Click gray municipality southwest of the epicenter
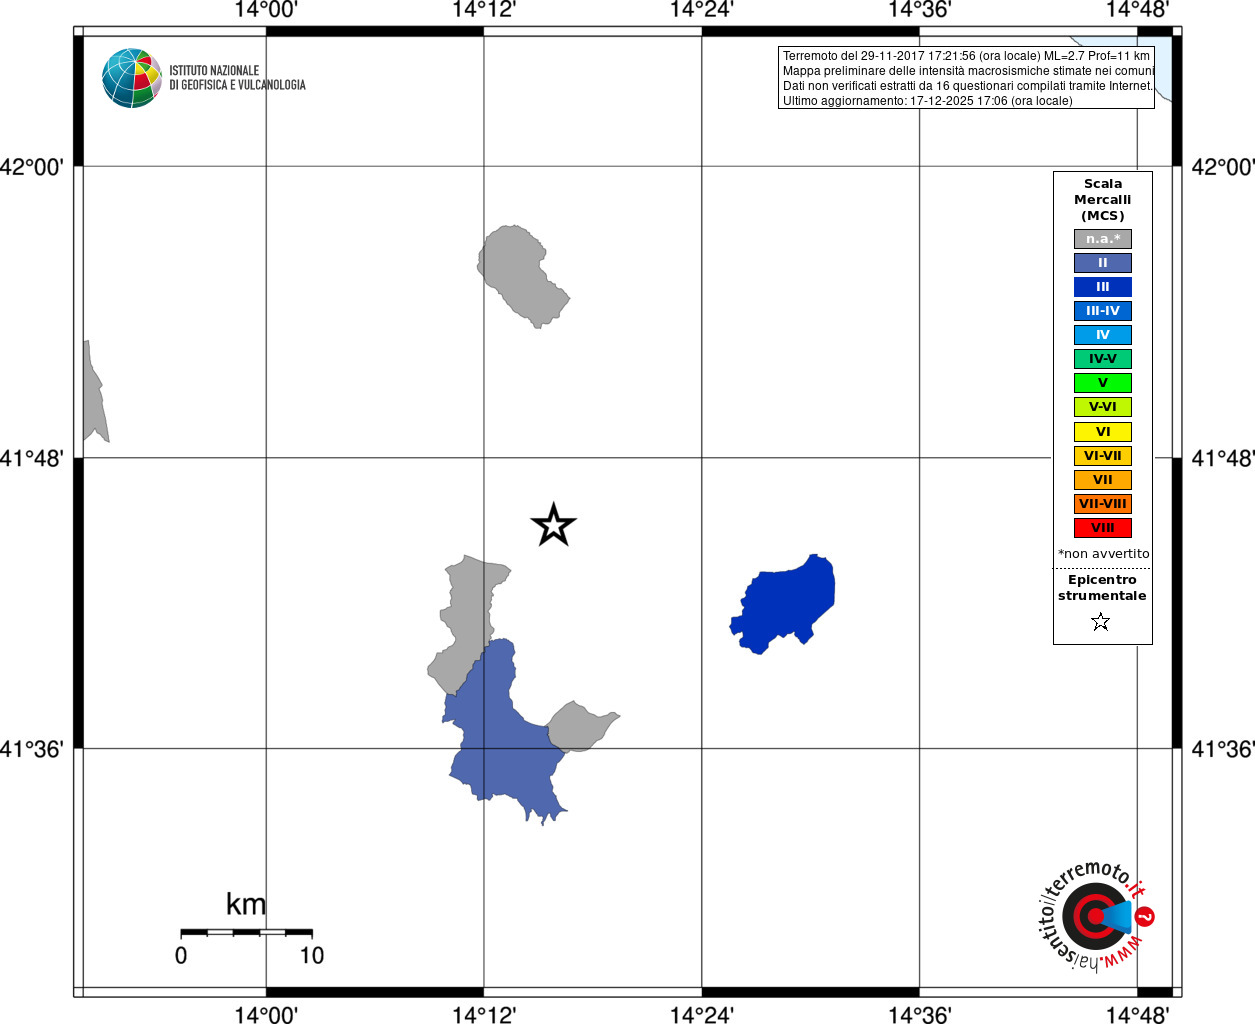1255x1024 pixels. tap(467, 620)
